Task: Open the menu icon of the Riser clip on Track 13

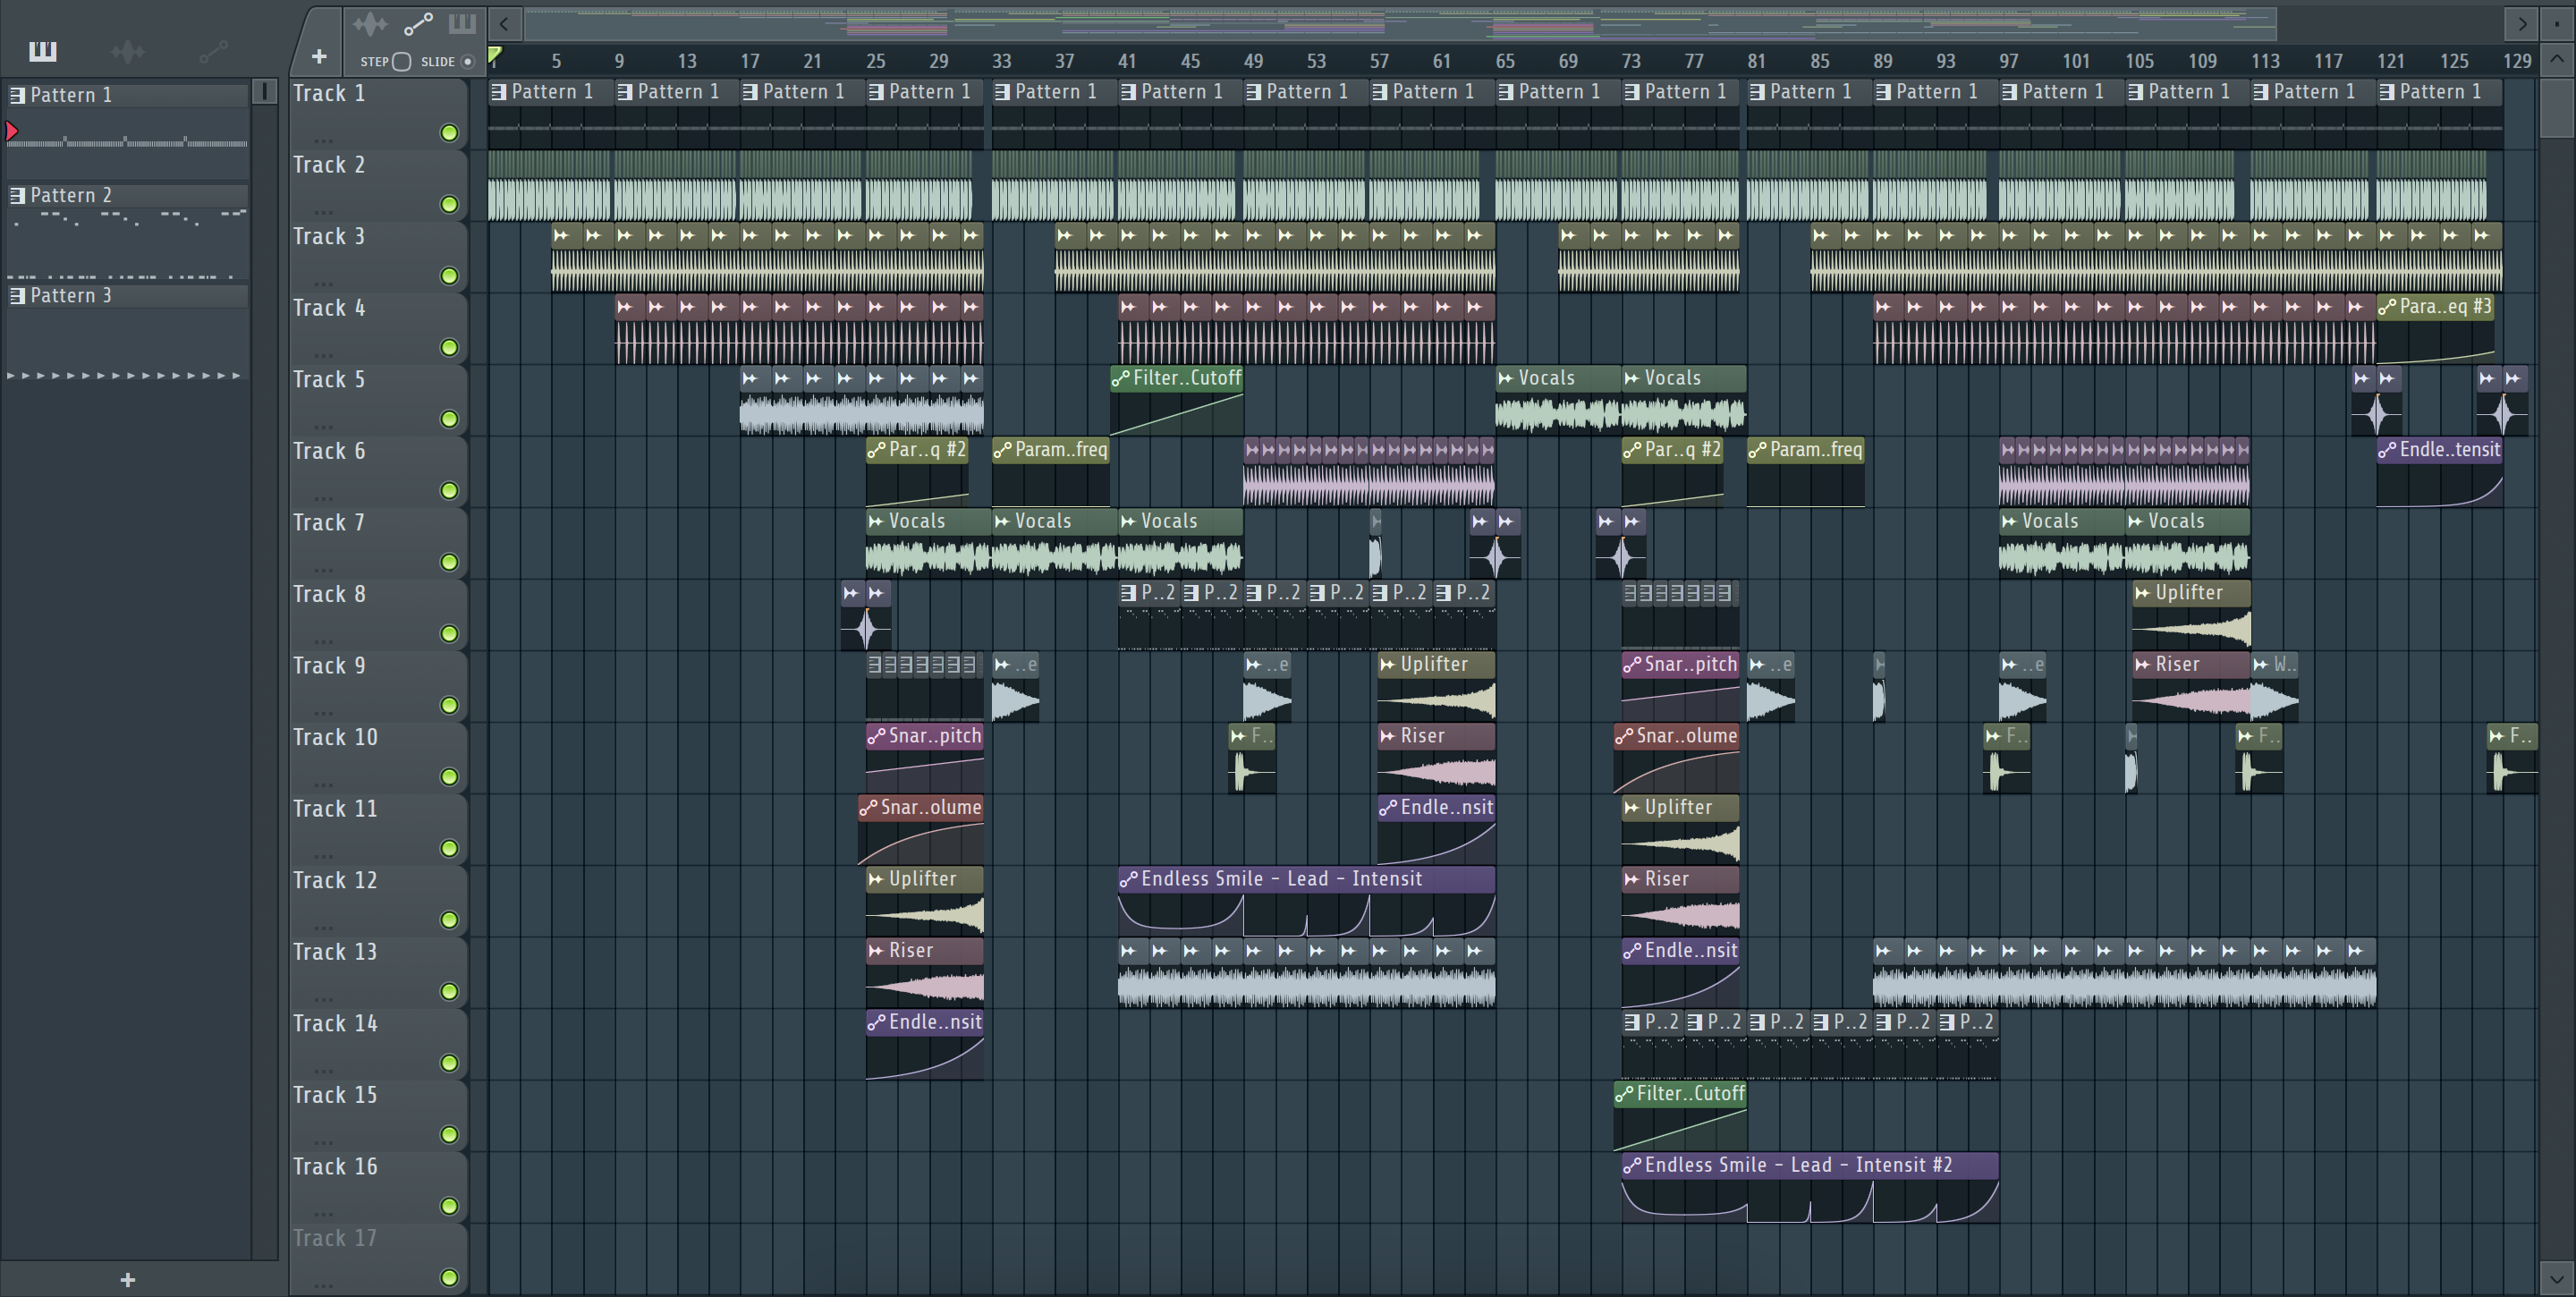Action: pyautogui.click(x=876, y=951)
